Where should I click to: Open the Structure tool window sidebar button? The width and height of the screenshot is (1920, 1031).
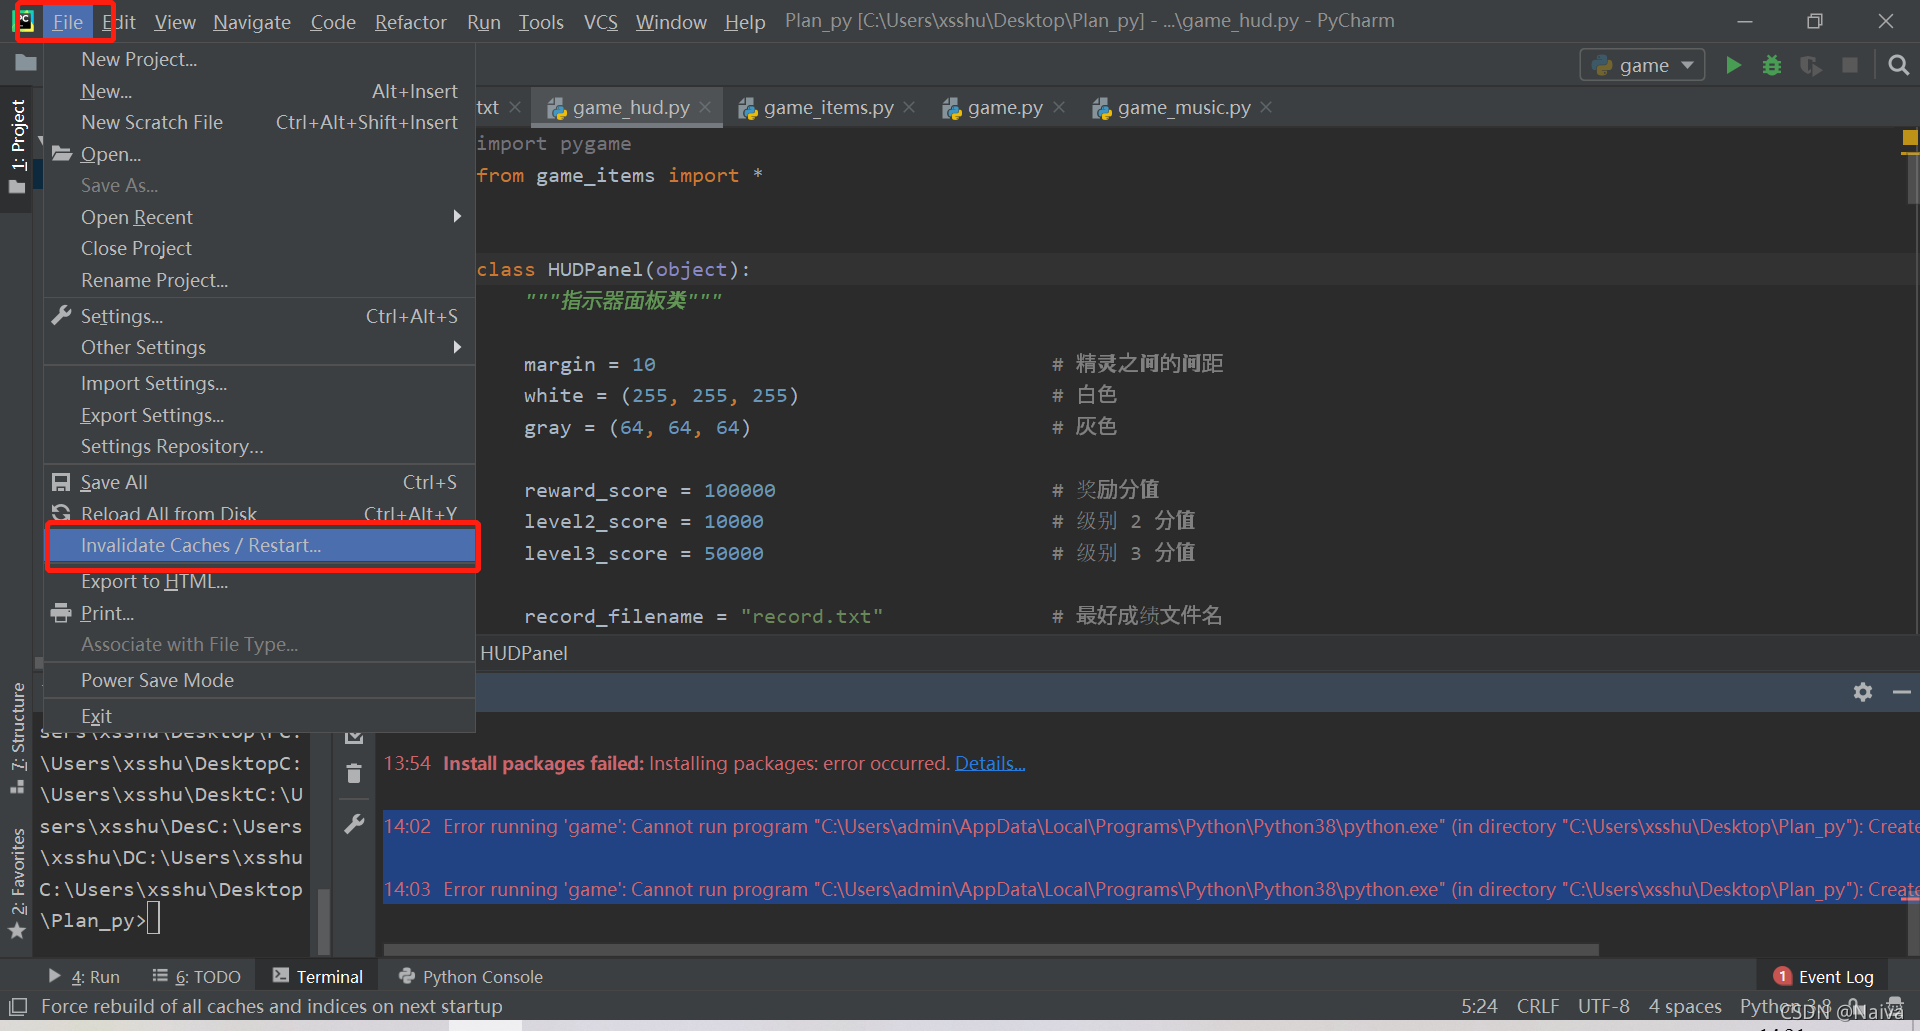[x=17, y=738]
